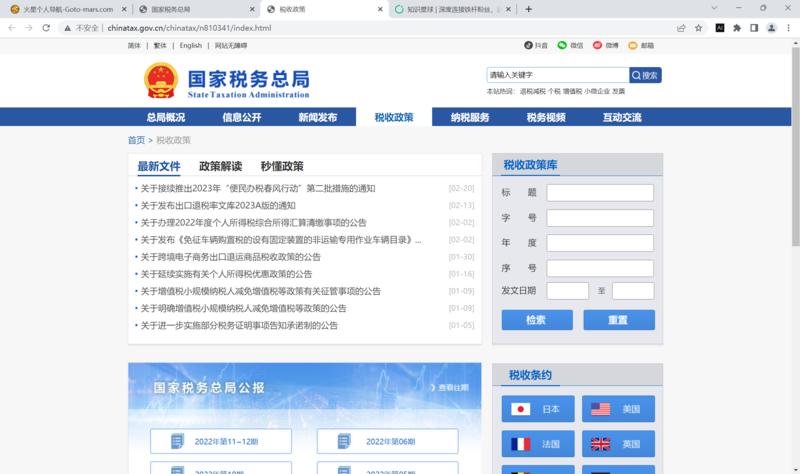Open the extensions puzzle icon
The image size is (800, 474).
tap(737, 28)
